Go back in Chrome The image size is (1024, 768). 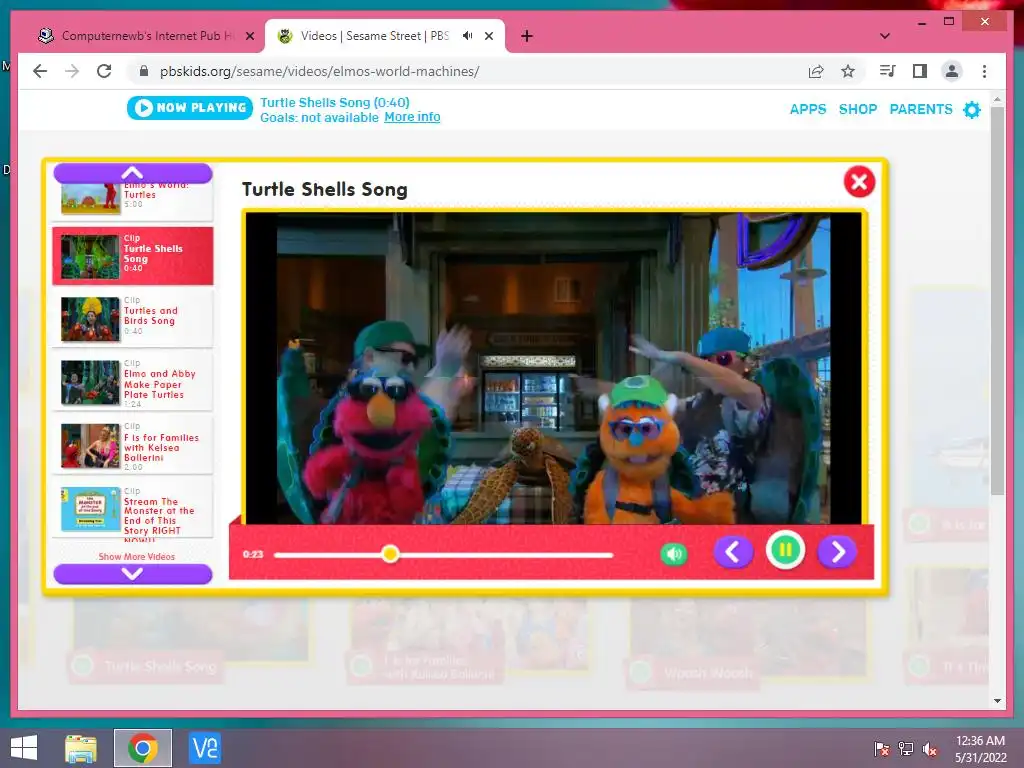40,71
